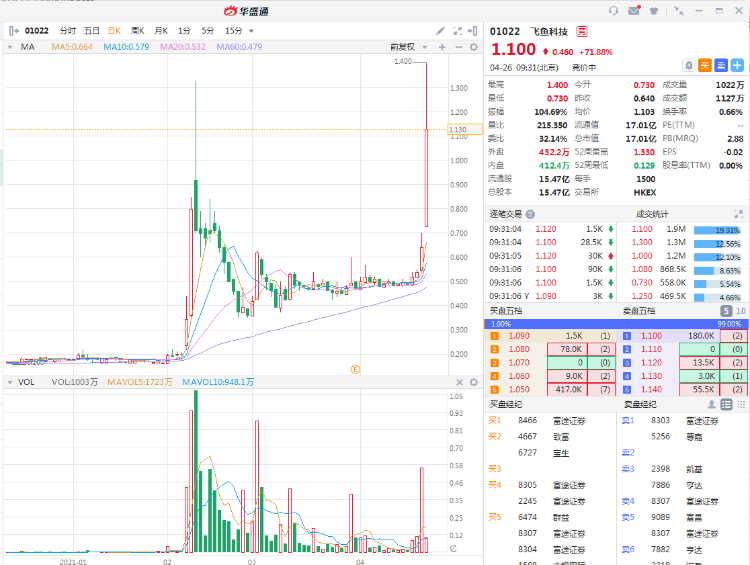Collapse the left panel beside code 01022

coord(13,31)
